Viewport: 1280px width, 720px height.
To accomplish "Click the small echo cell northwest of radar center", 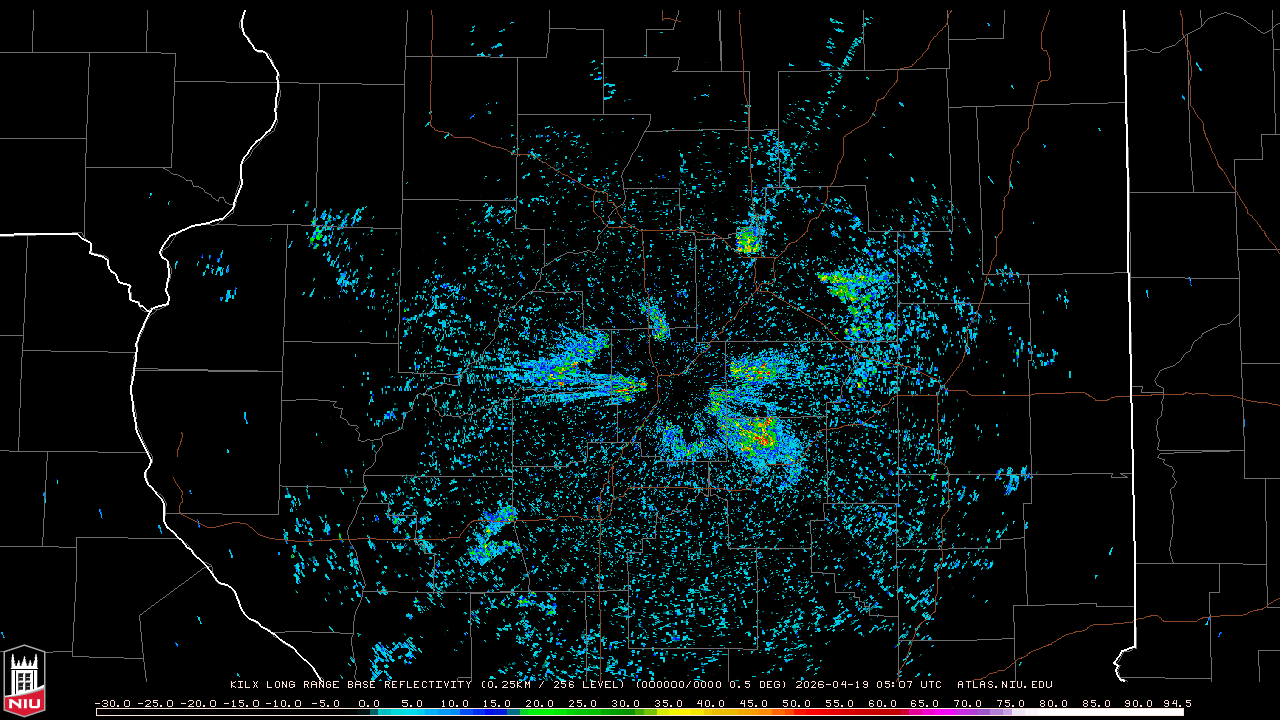I will click(657, 320).
